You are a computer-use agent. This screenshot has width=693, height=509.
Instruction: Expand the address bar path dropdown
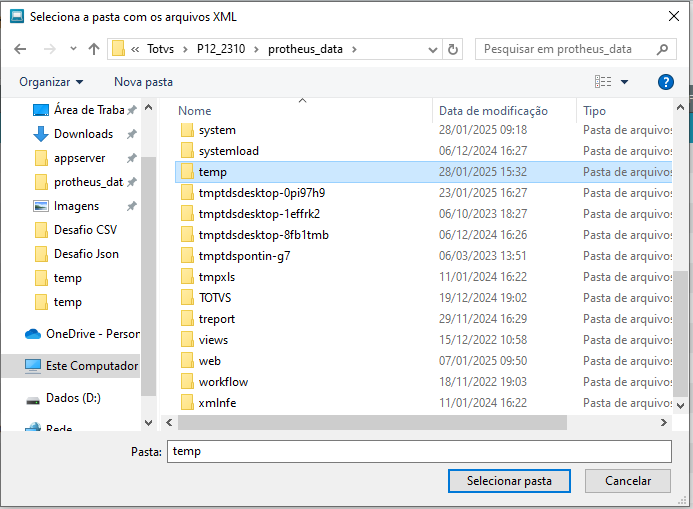(433, 49)
